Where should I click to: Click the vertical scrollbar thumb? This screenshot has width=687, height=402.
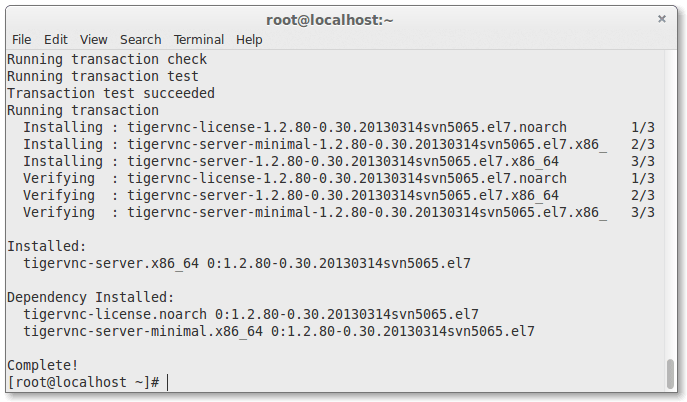(669, 373)
